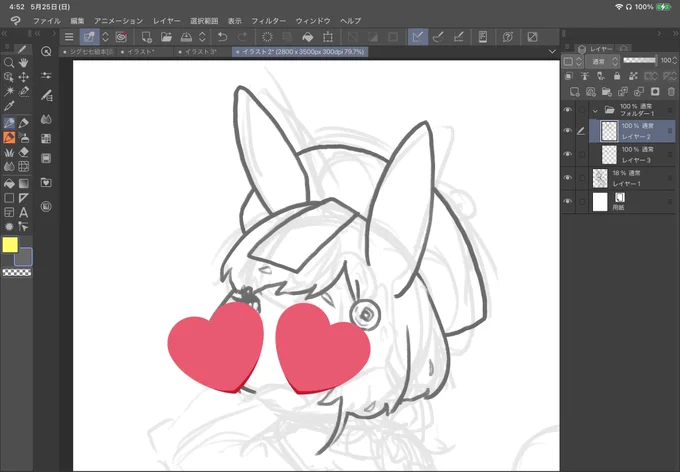This screenshot has width=680, height=472.
Task: Switch to the イラスト3* canvas tab
Action: point(200,52)
